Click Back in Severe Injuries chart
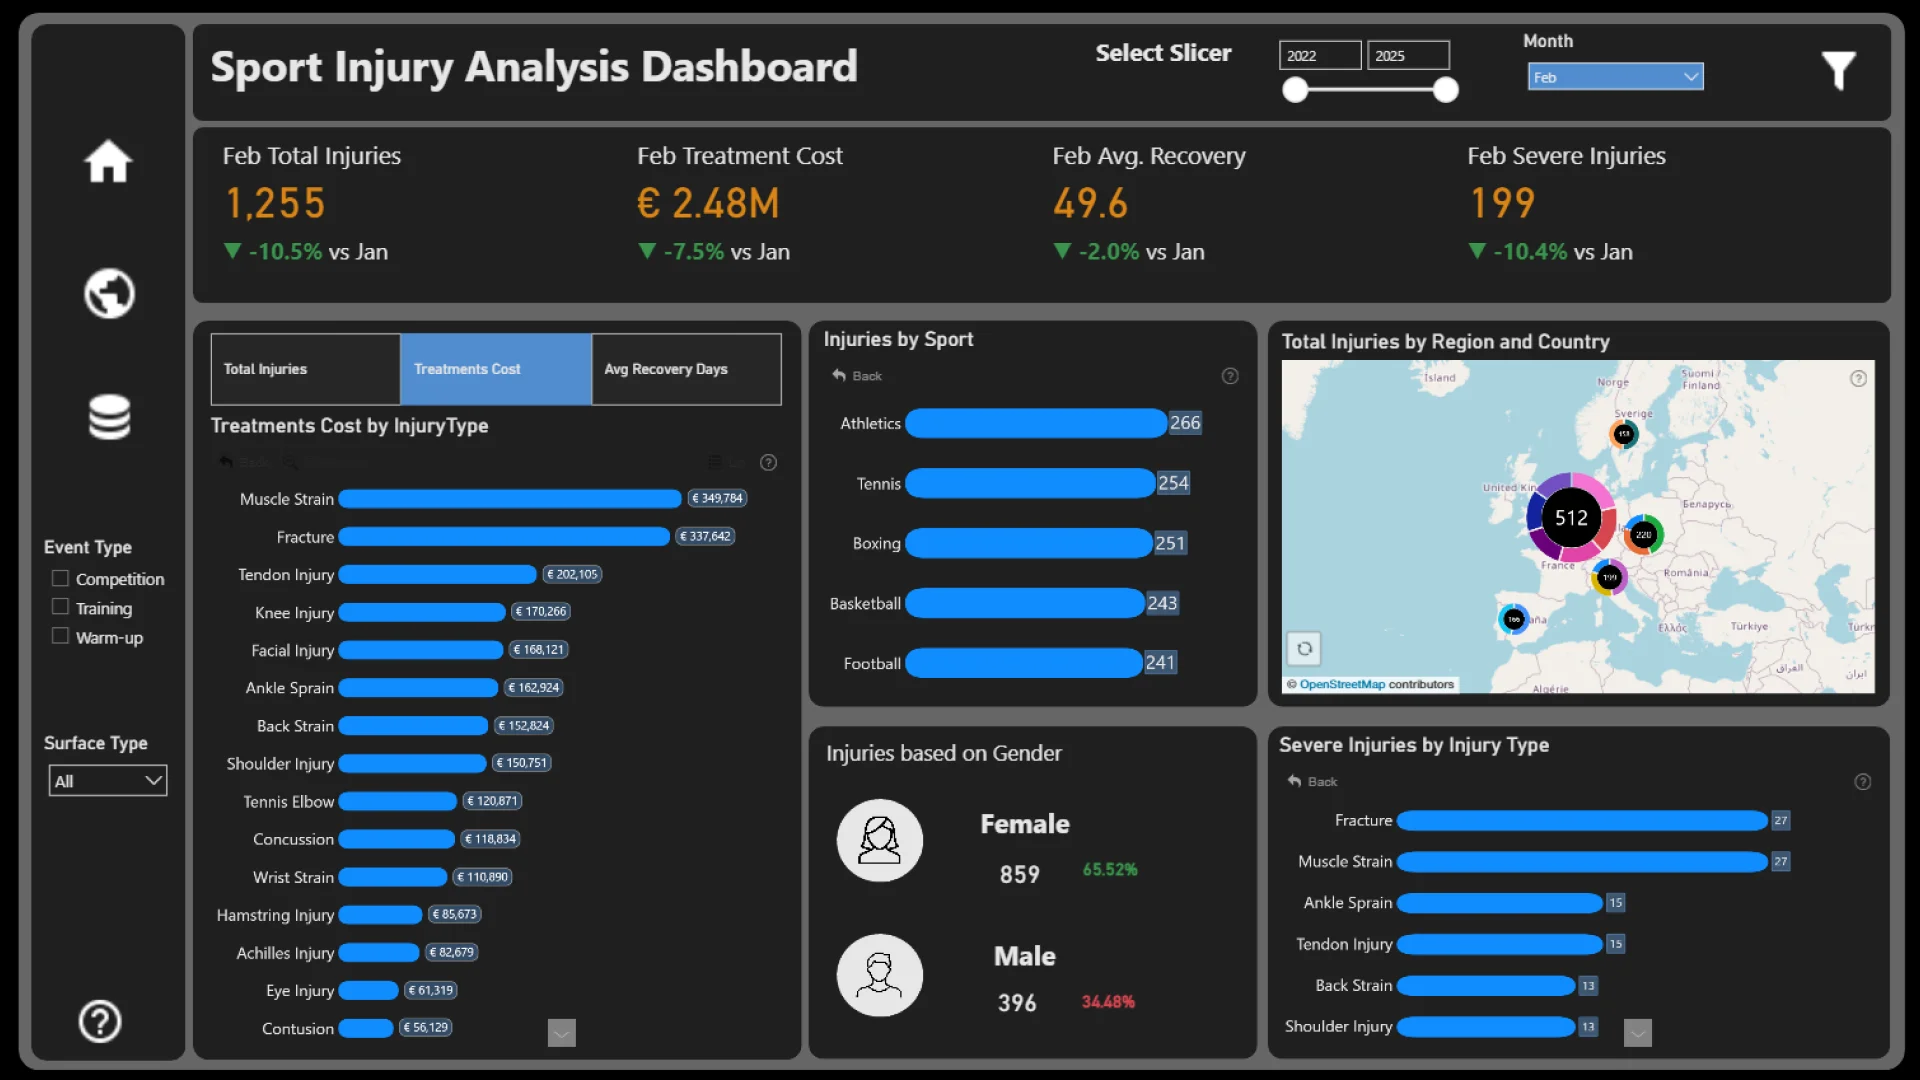Screen dimensions: 1920x1080 (1312, 782)
